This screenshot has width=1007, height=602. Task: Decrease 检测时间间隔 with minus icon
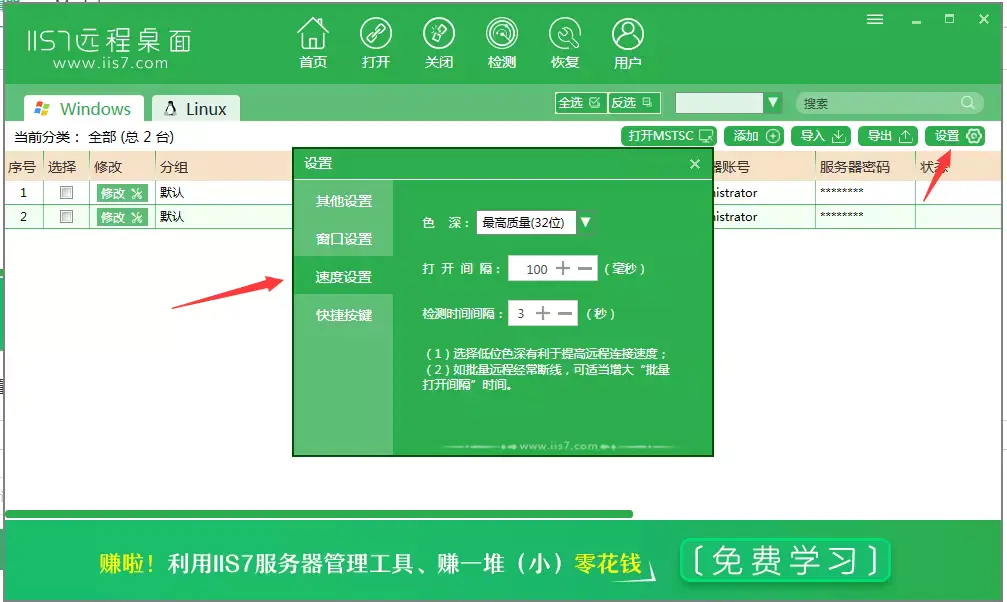coord(565,314)
